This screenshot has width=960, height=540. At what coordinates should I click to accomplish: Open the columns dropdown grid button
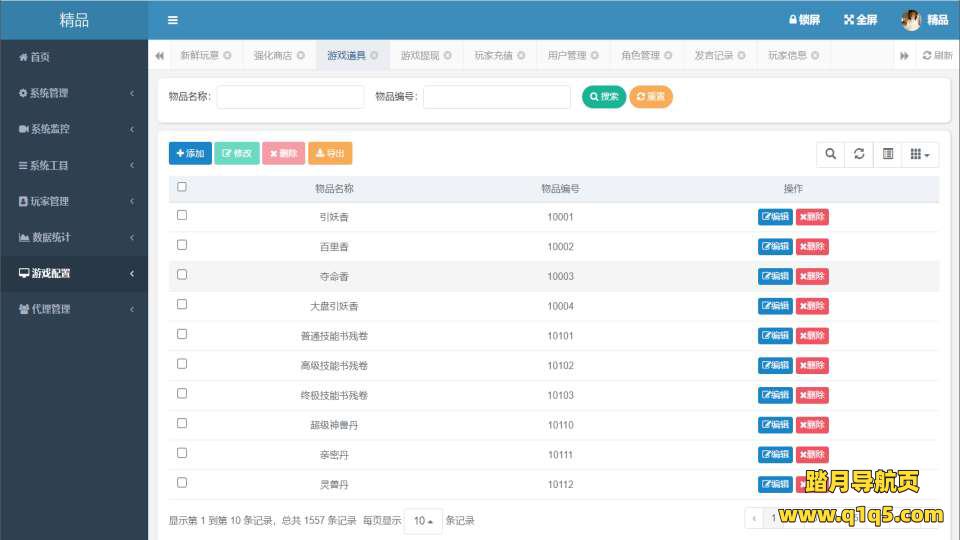(920, 154)
